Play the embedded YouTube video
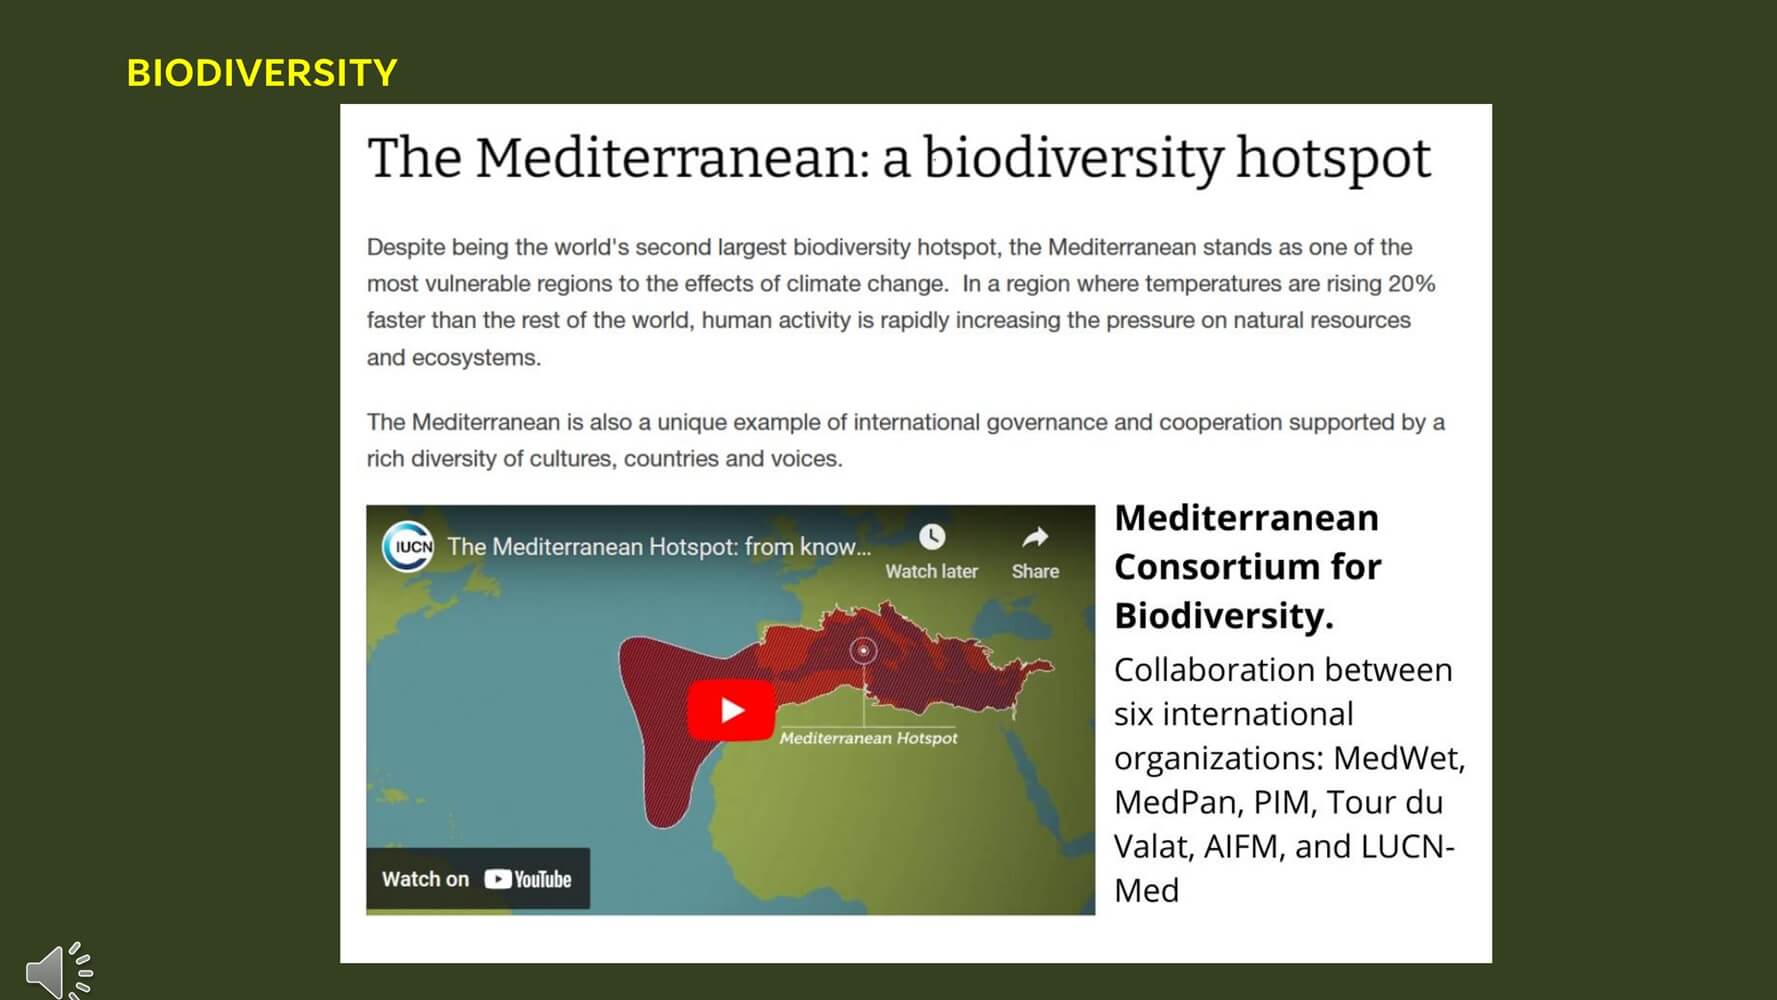The image size is (1777, 1000). 731,710
